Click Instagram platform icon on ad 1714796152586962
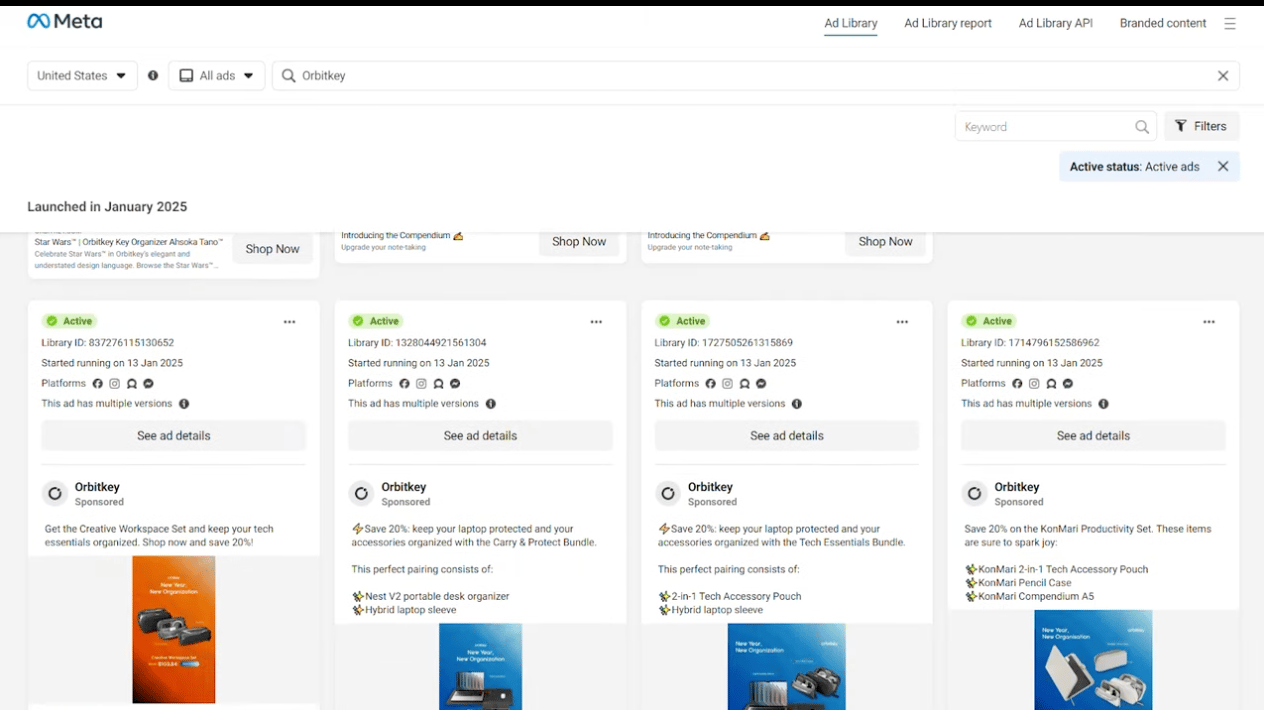 coord(1035,384)
